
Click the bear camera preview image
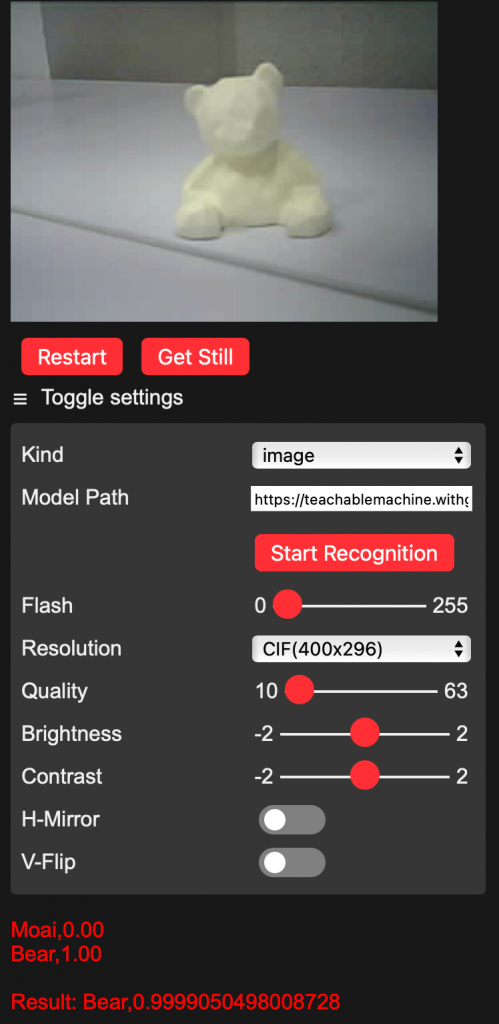tap(224, 161)
